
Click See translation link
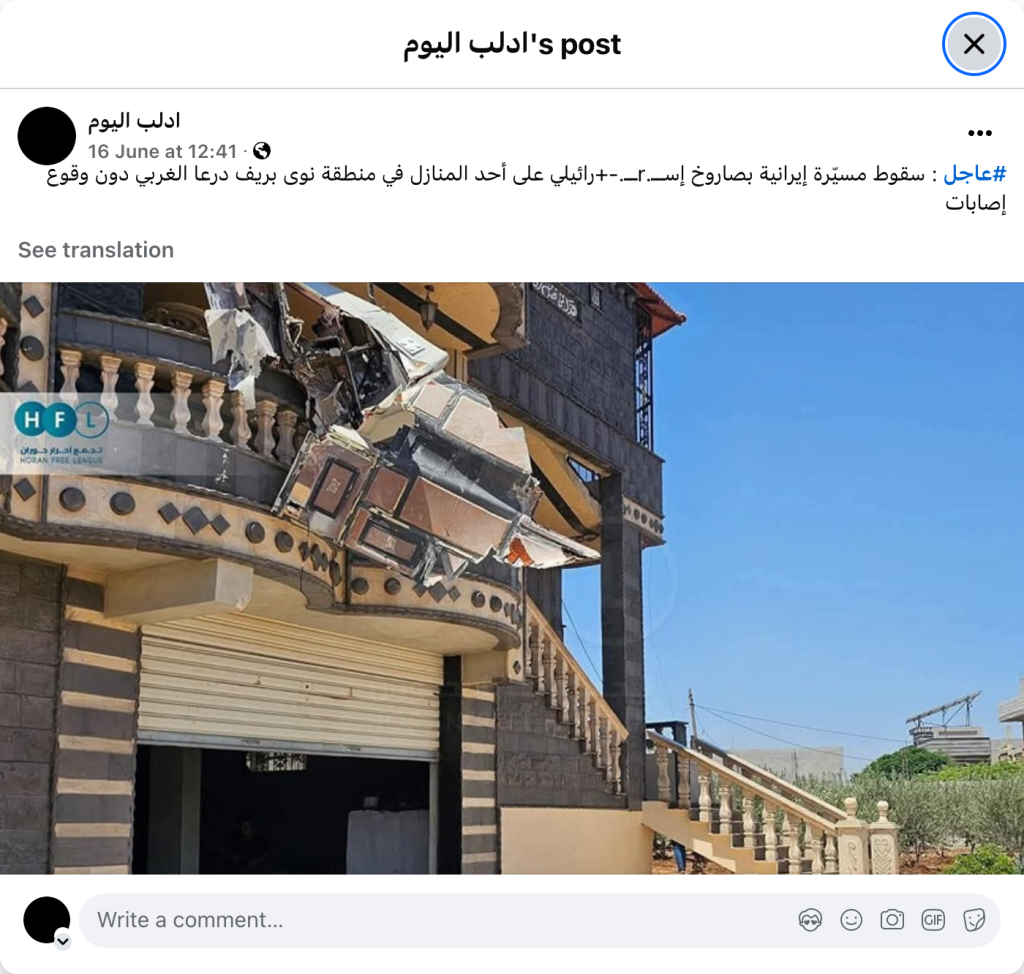tap(96, 250)
